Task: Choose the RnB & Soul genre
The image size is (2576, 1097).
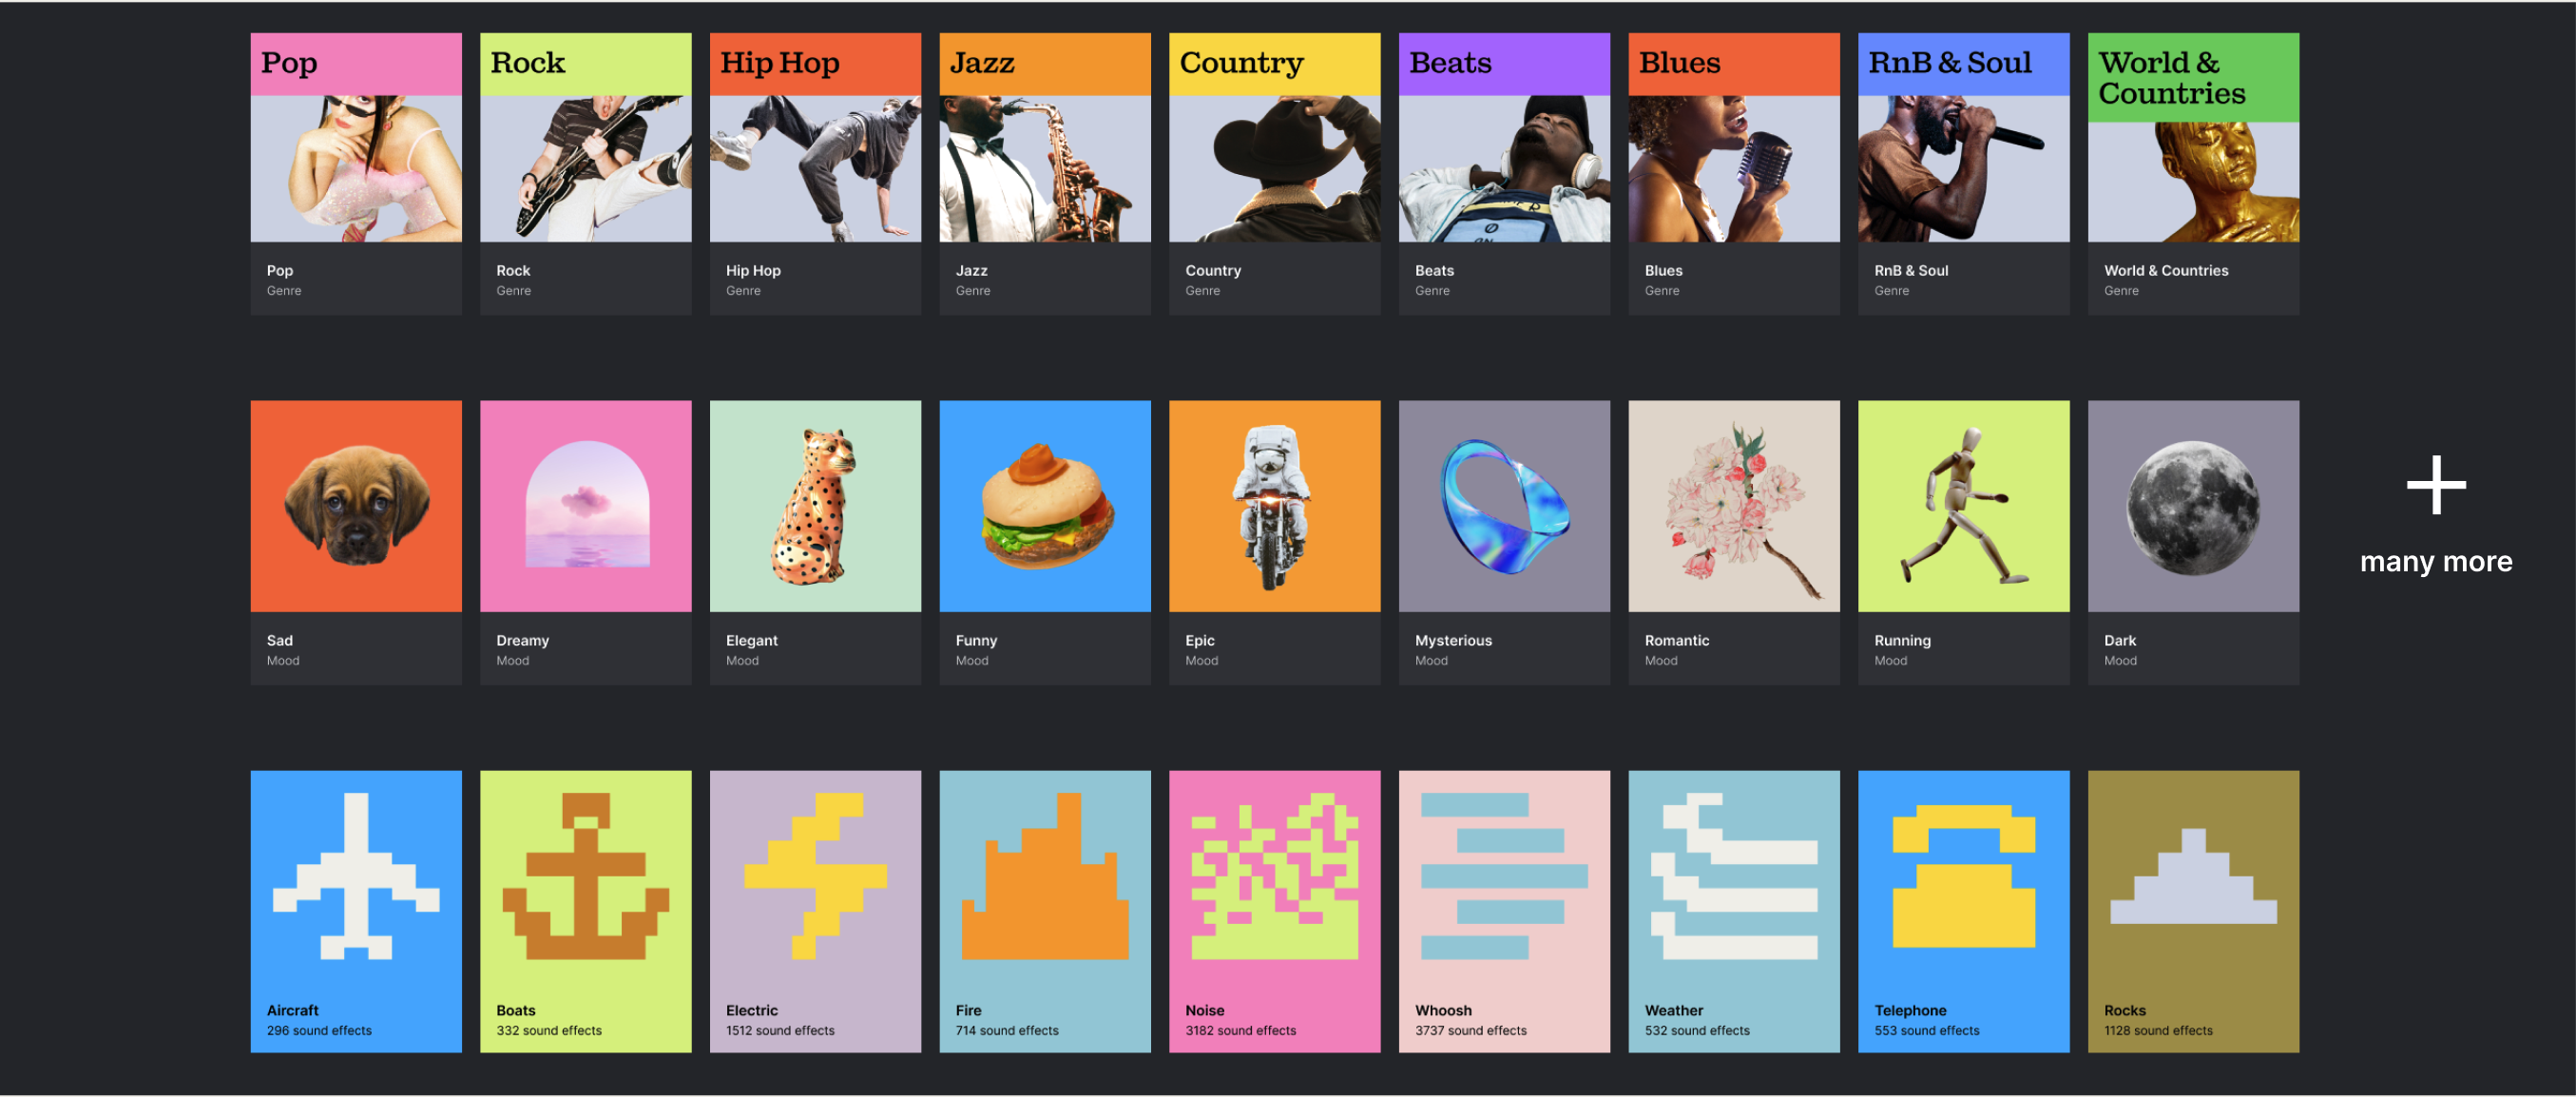Action: 1963,174
